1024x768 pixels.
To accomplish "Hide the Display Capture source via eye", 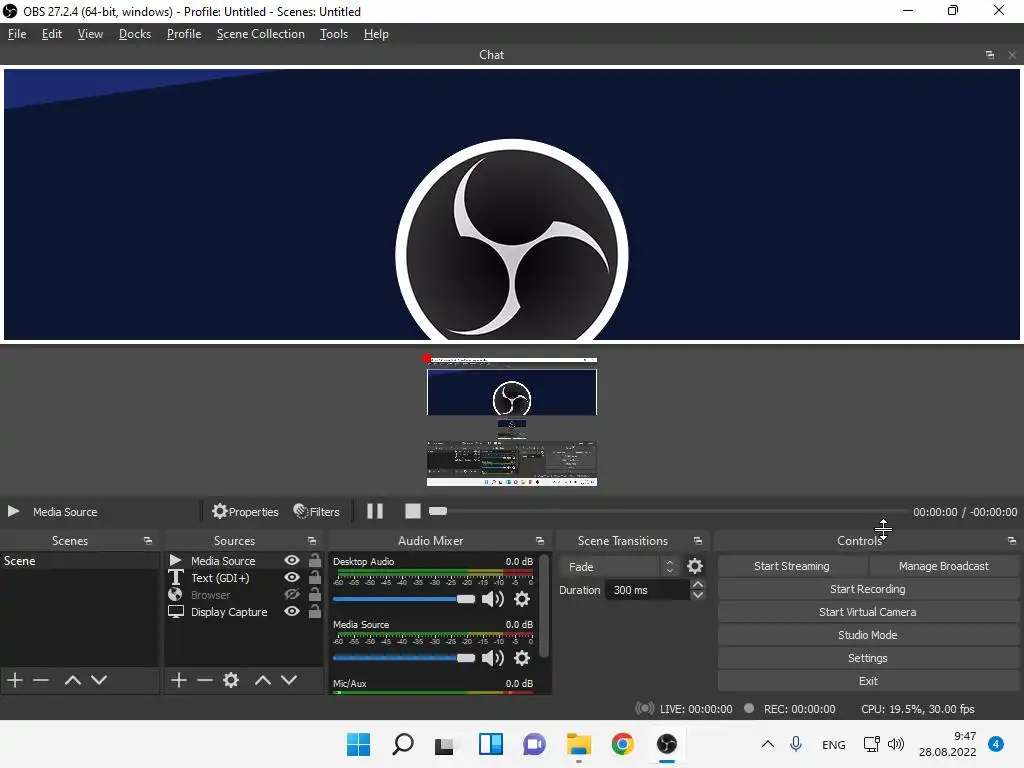I will [292, 611].
